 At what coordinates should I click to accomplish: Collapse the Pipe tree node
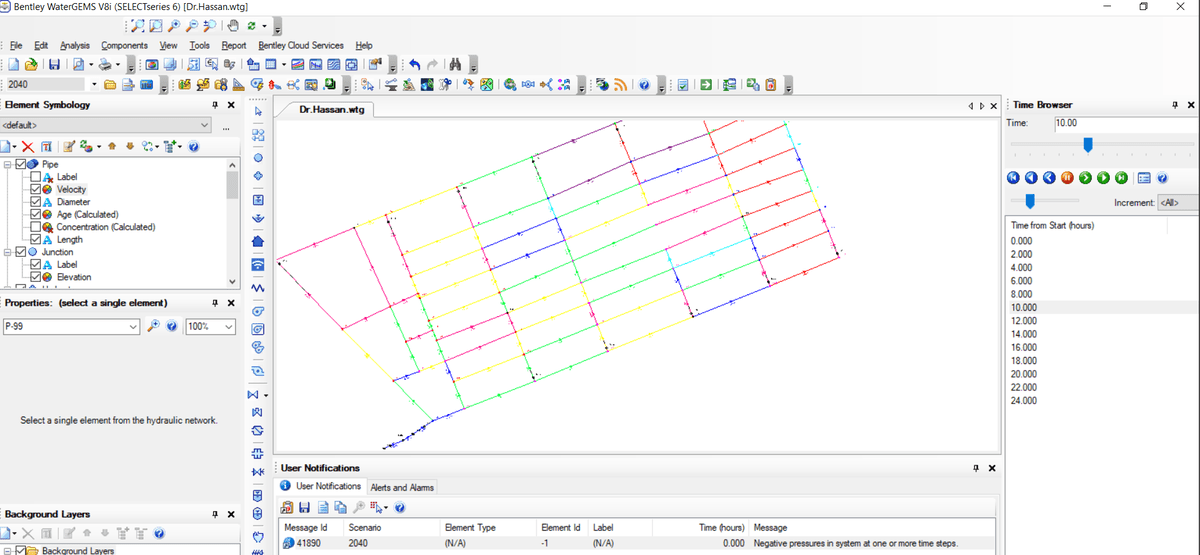click(9, 164)
